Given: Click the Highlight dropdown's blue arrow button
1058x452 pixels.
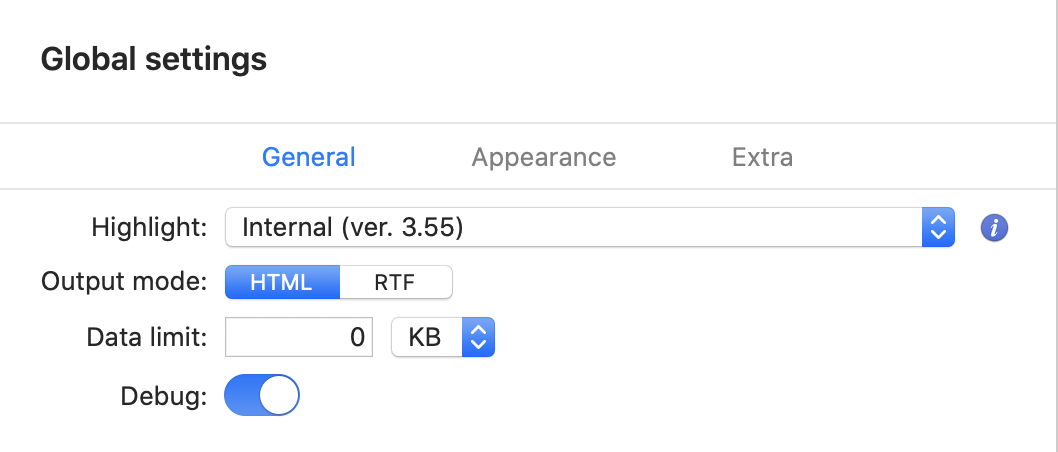Looking at the screenshot, I should (938, 228).
